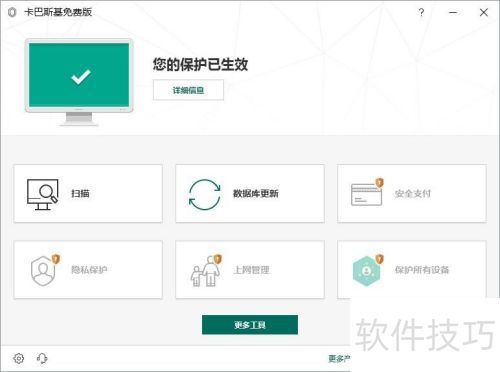Select the 扫描 label text
Image resolution: width=500 pixels, height=372 pixels.
pyautogui.click(x=80, y=194)
